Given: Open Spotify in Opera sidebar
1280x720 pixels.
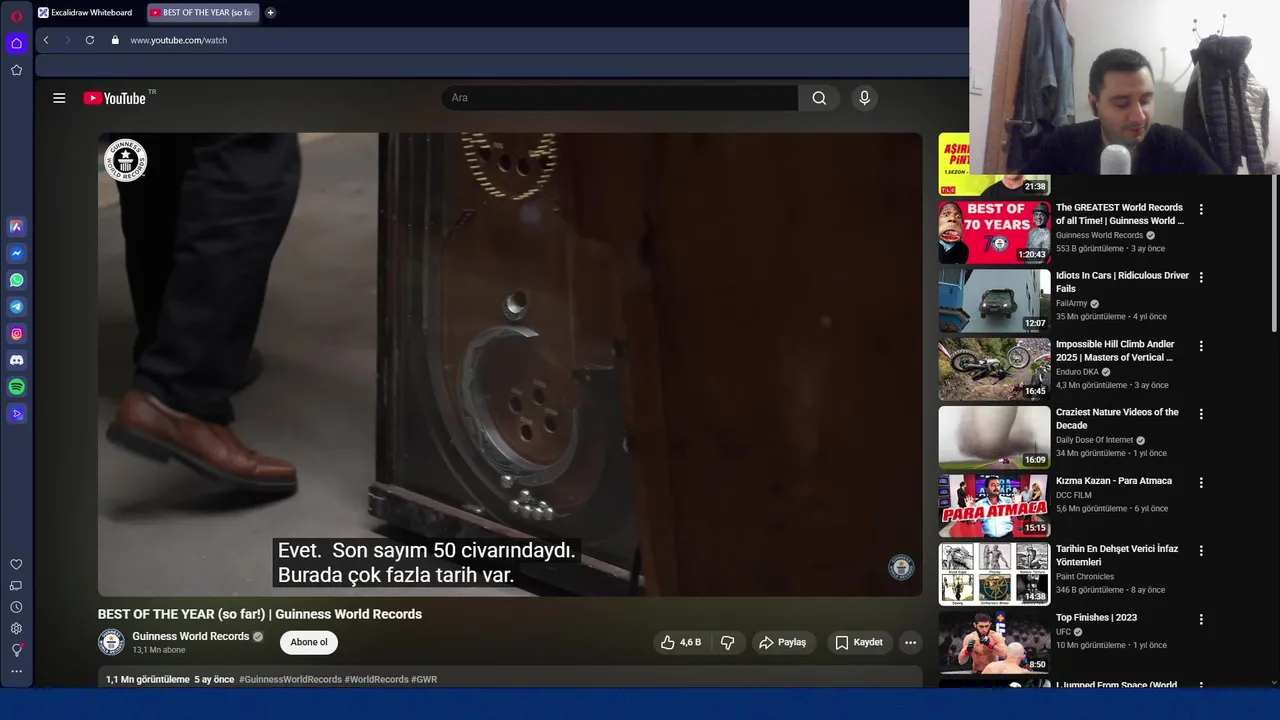Looking at the screenshot, I should (16, 387).
